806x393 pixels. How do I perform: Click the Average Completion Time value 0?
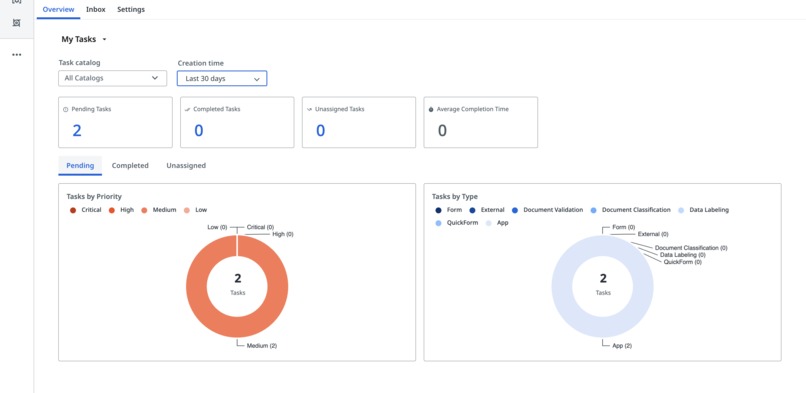point(442,130)
